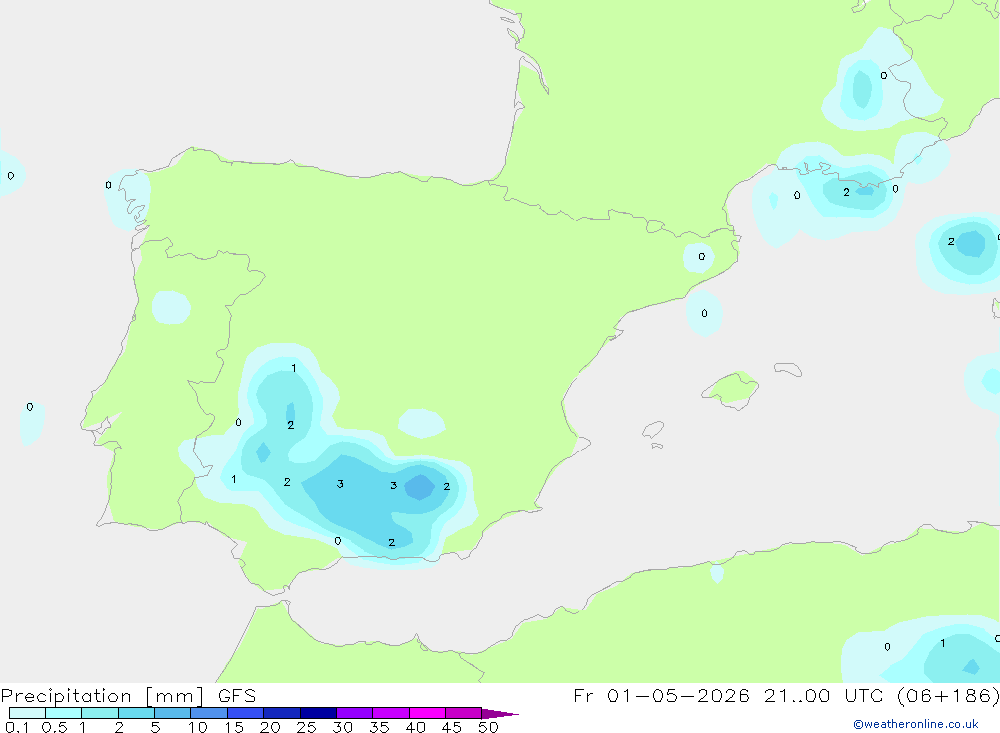1000x733 pixels.
Task: Click the '15' legend scale label
Action: pos(234,727)
